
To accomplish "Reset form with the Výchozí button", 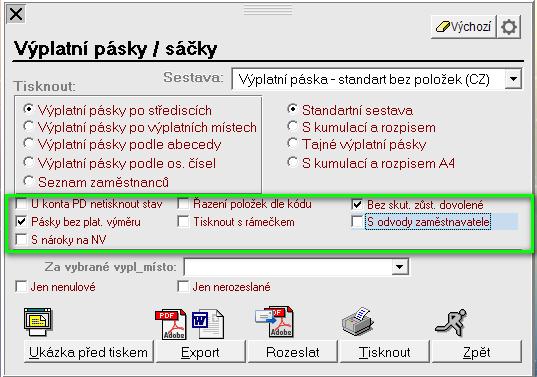I will [x=463, y=27].
